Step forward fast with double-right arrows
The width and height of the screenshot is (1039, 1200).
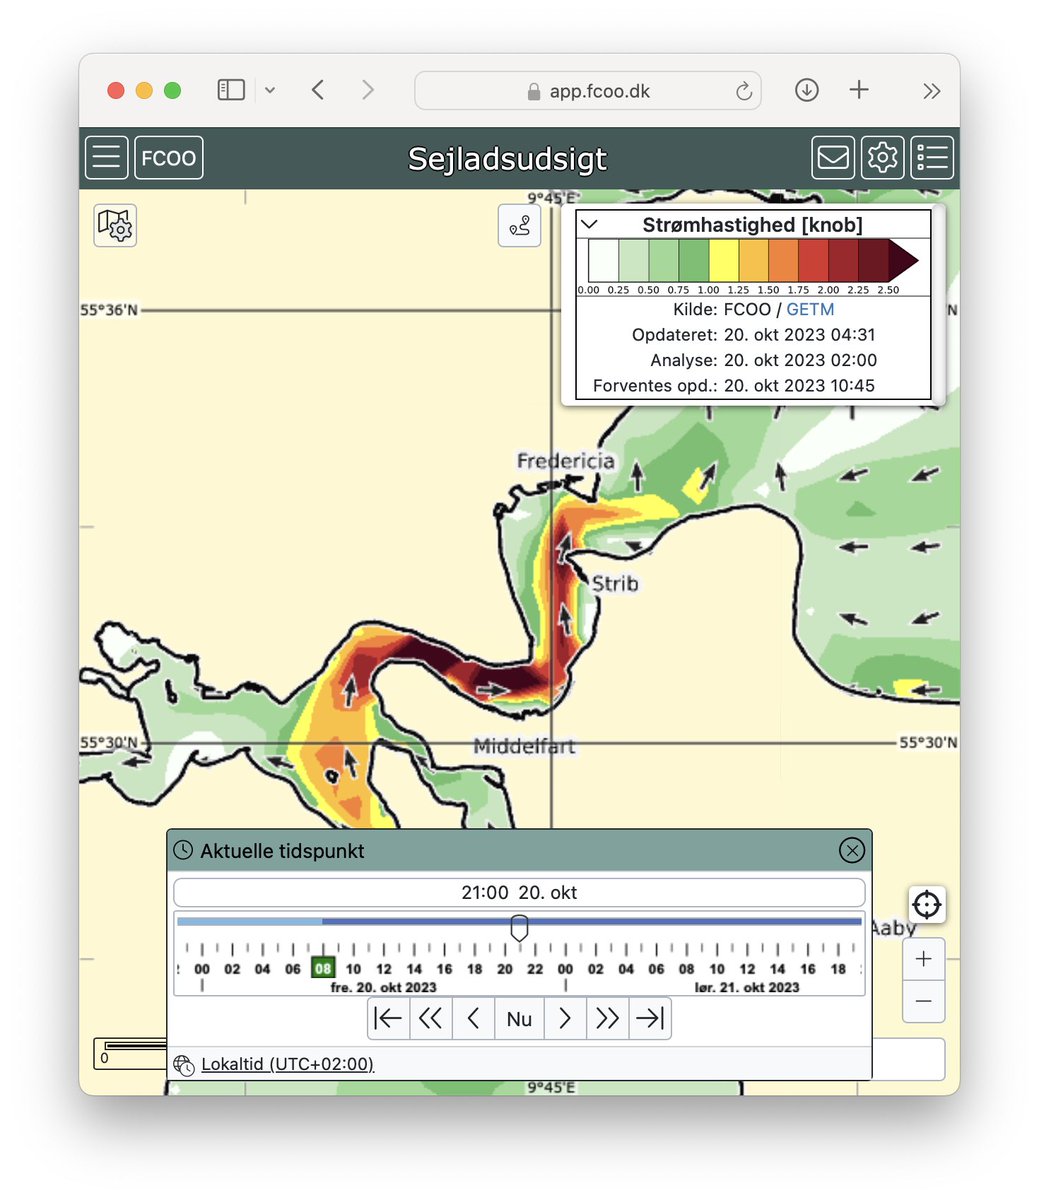point(607,1019)
